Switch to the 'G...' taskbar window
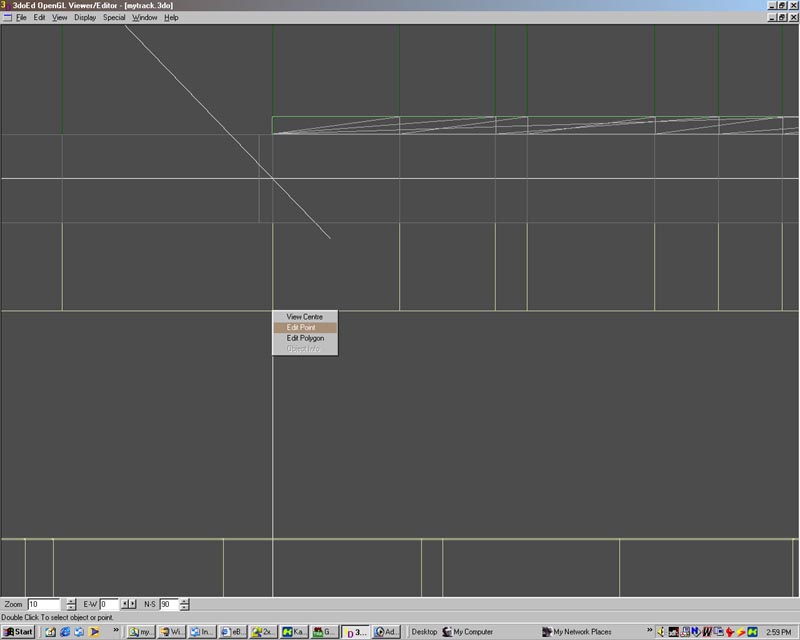The width and height of the screenshot is (800, 640). (x=324, y=632)
